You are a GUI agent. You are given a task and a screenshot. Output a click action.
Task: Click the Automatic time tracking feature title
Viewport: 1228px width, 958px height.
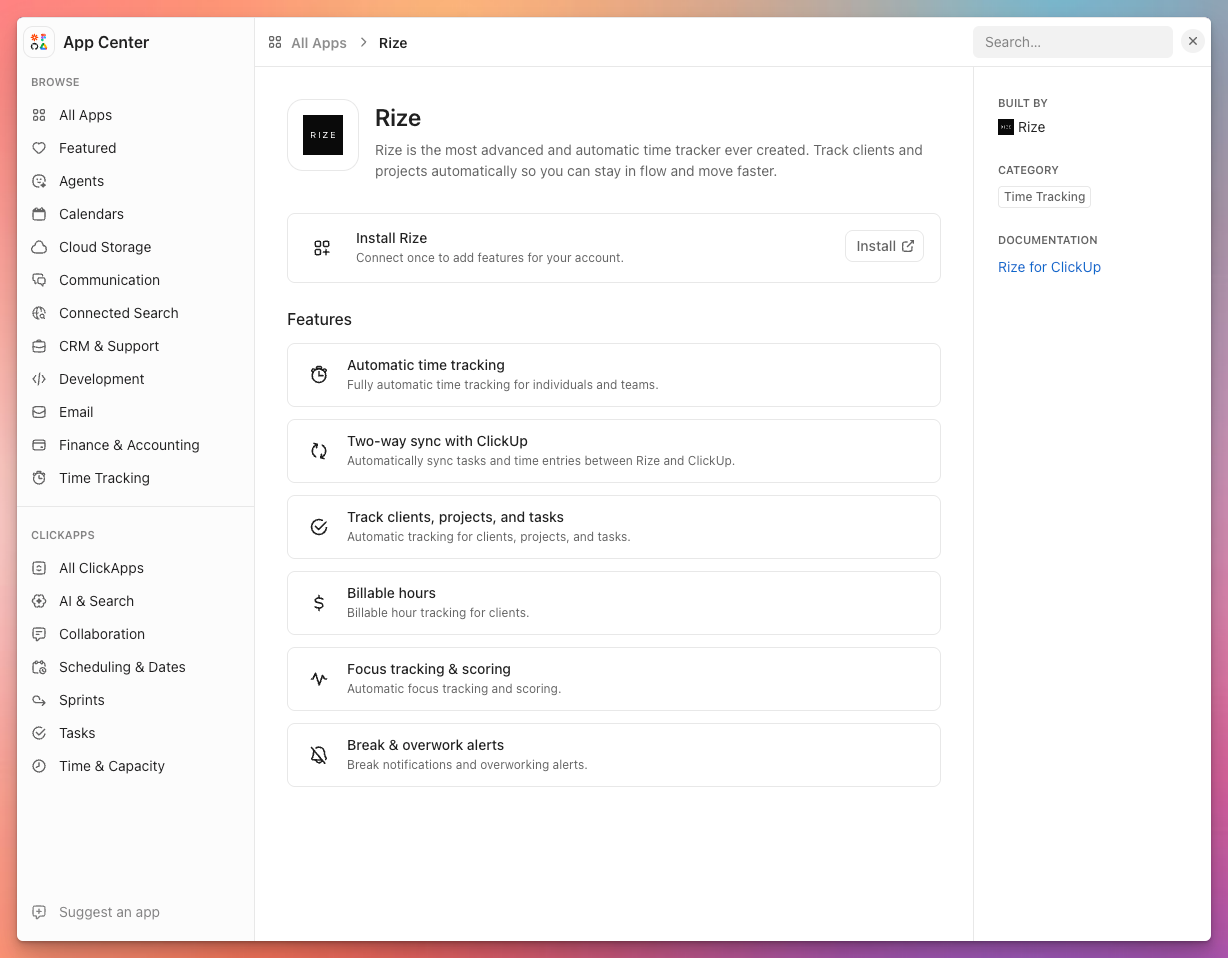(426, 365)
